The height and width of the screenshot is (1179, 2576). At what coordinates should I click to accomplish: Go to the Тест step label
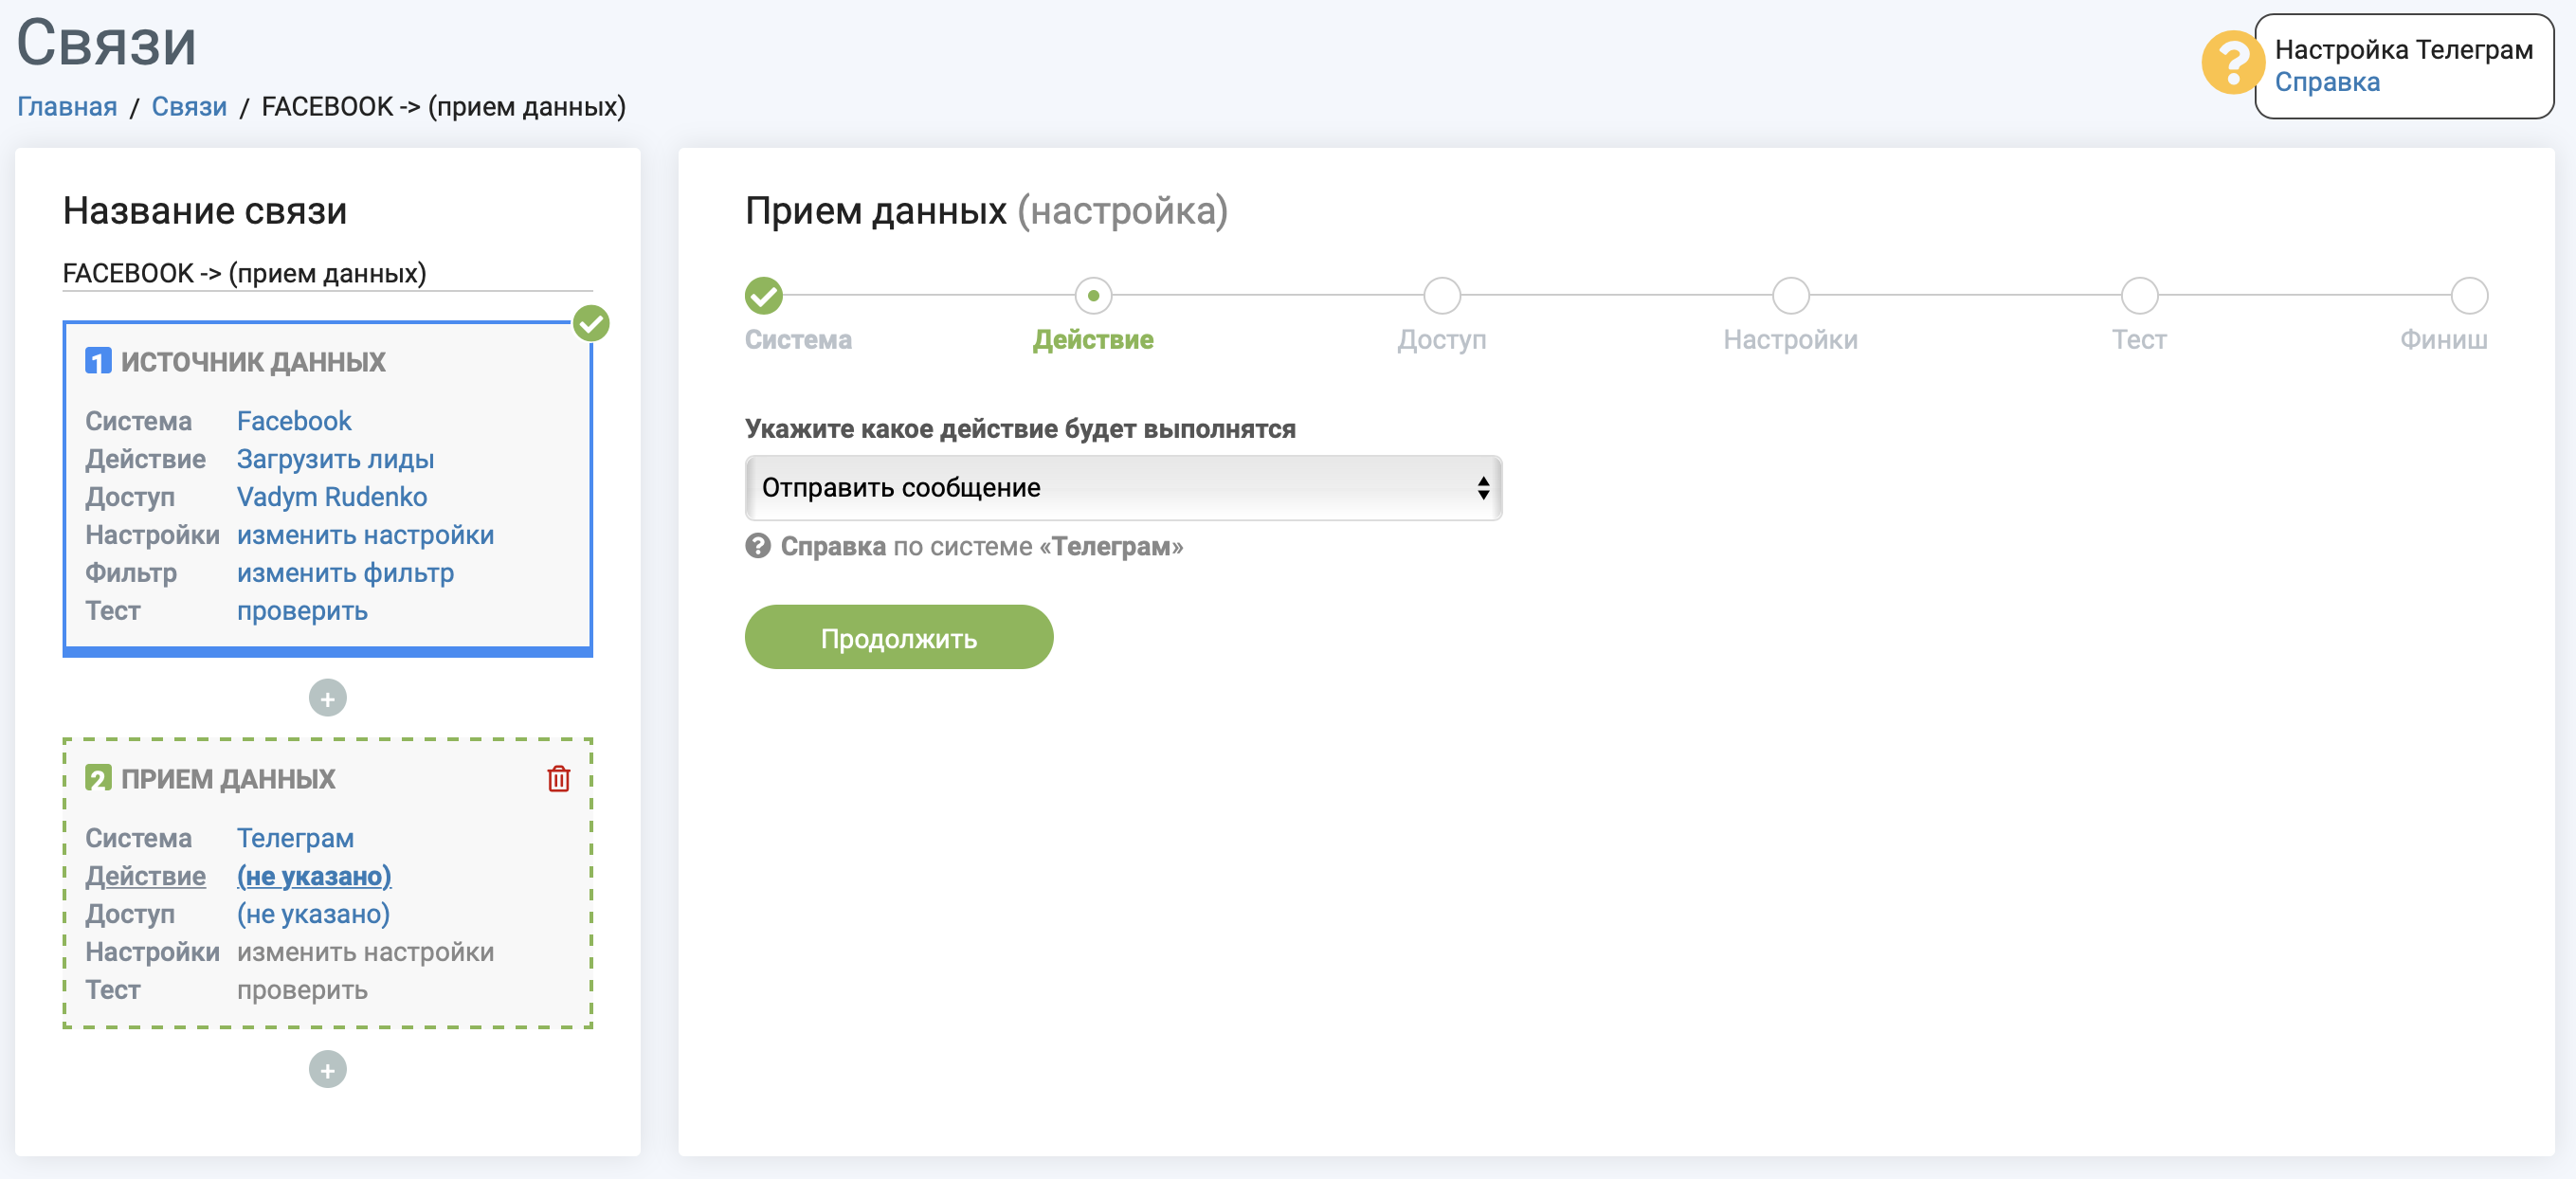[2138, 340]
